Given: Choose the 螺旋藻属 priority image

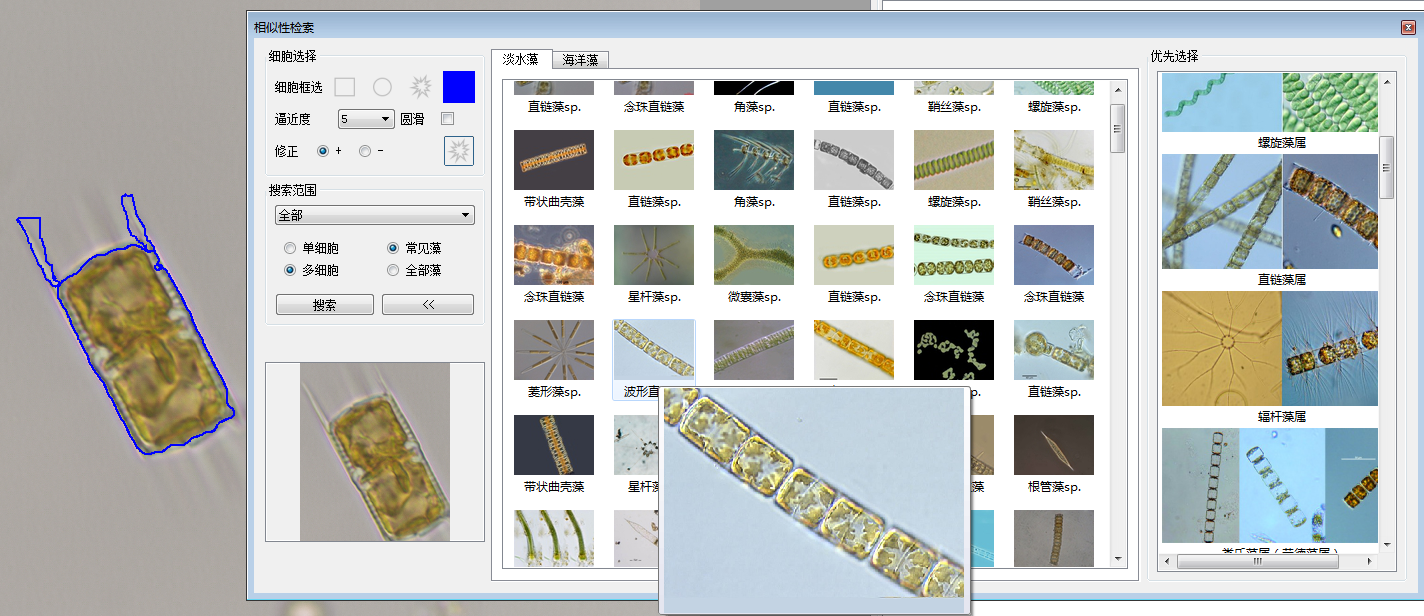Looking at the screenshot, I should coord(1270,102).
